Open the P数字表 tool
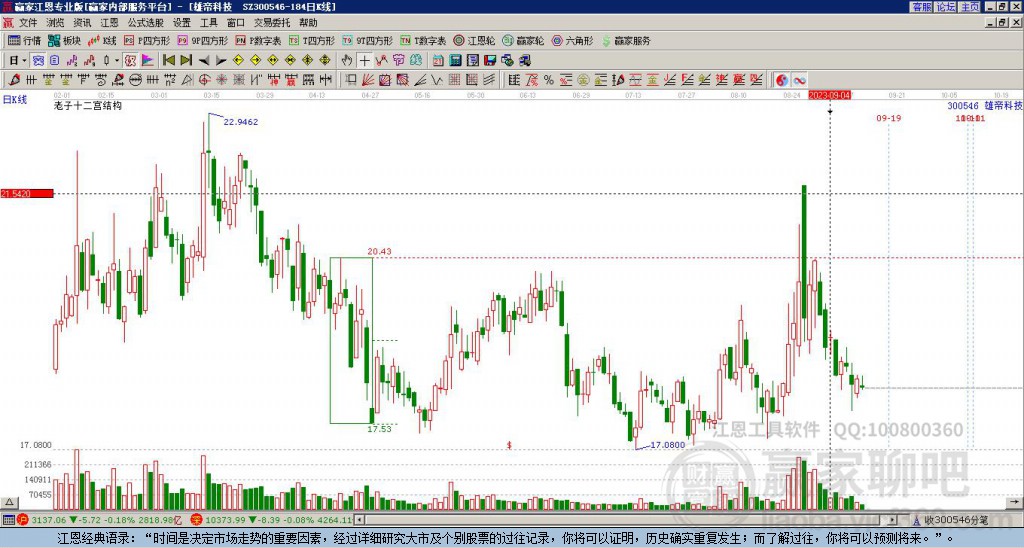 [x=259, y=41]
